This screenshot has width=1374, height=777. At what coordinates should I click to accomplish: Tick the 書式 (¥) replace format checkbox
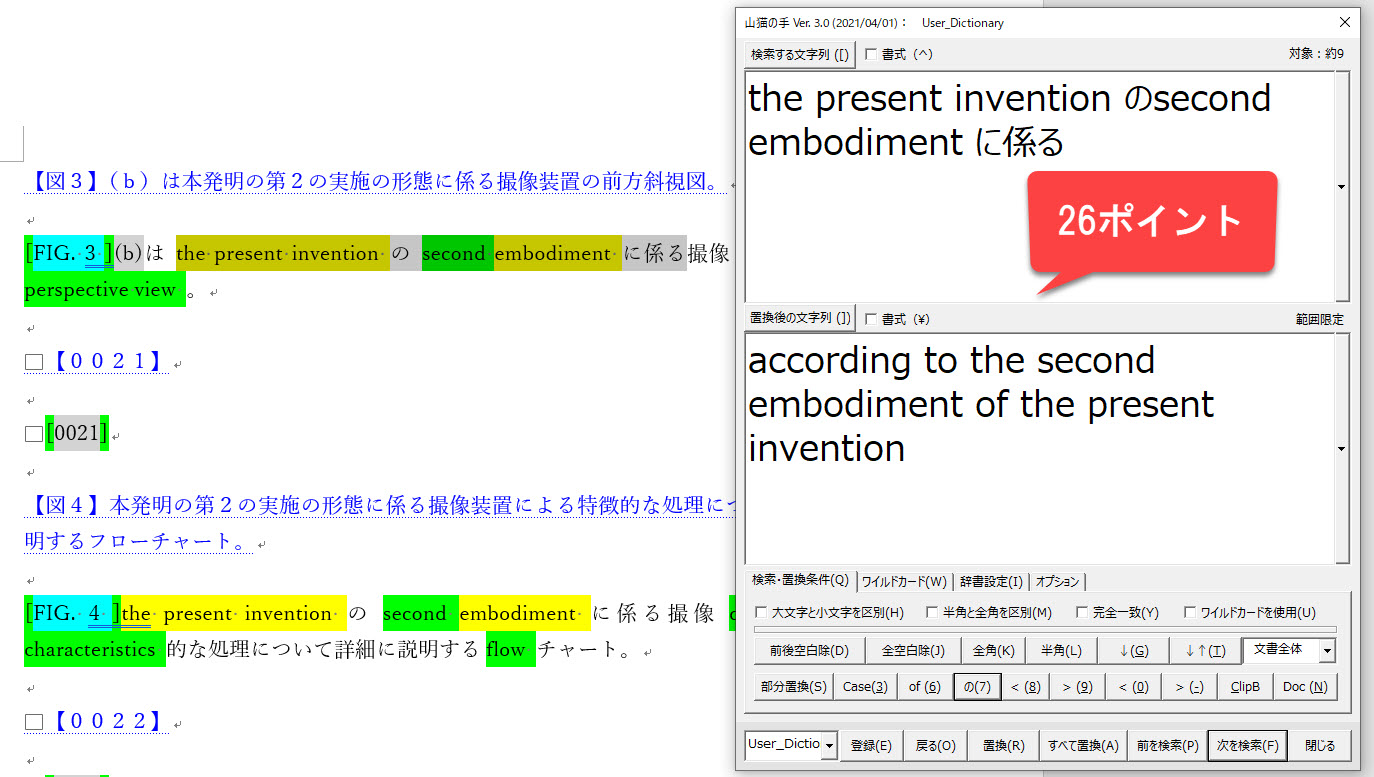point(871,319)
